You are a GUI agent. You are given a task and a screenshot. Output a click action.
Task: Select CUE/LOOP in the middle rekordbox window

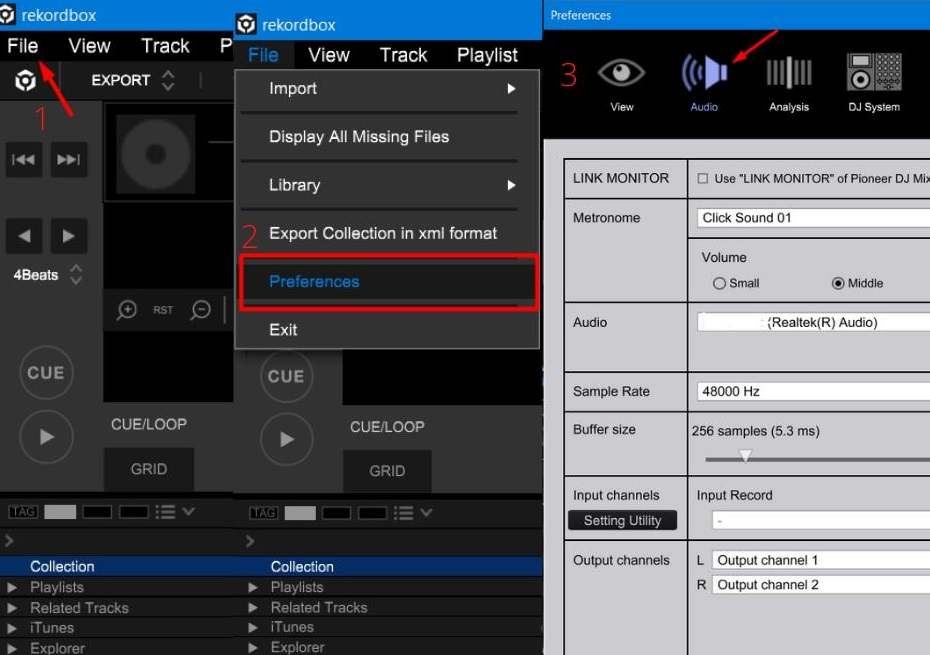coord(387,427)
